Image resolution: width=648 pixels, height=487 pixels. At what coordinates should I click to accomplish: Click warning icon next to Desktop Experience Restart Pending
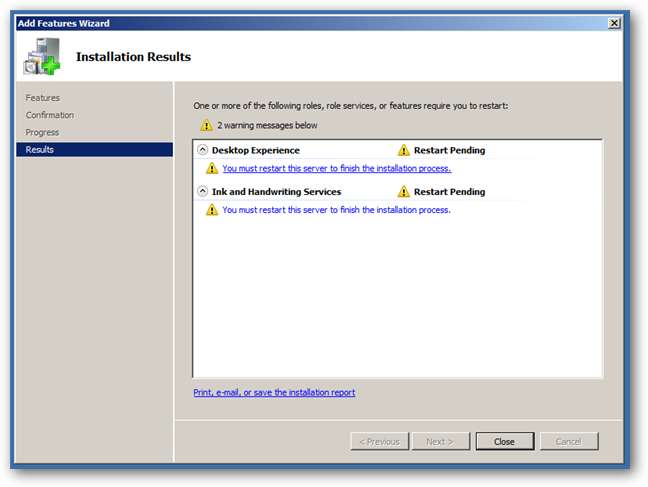403,150
